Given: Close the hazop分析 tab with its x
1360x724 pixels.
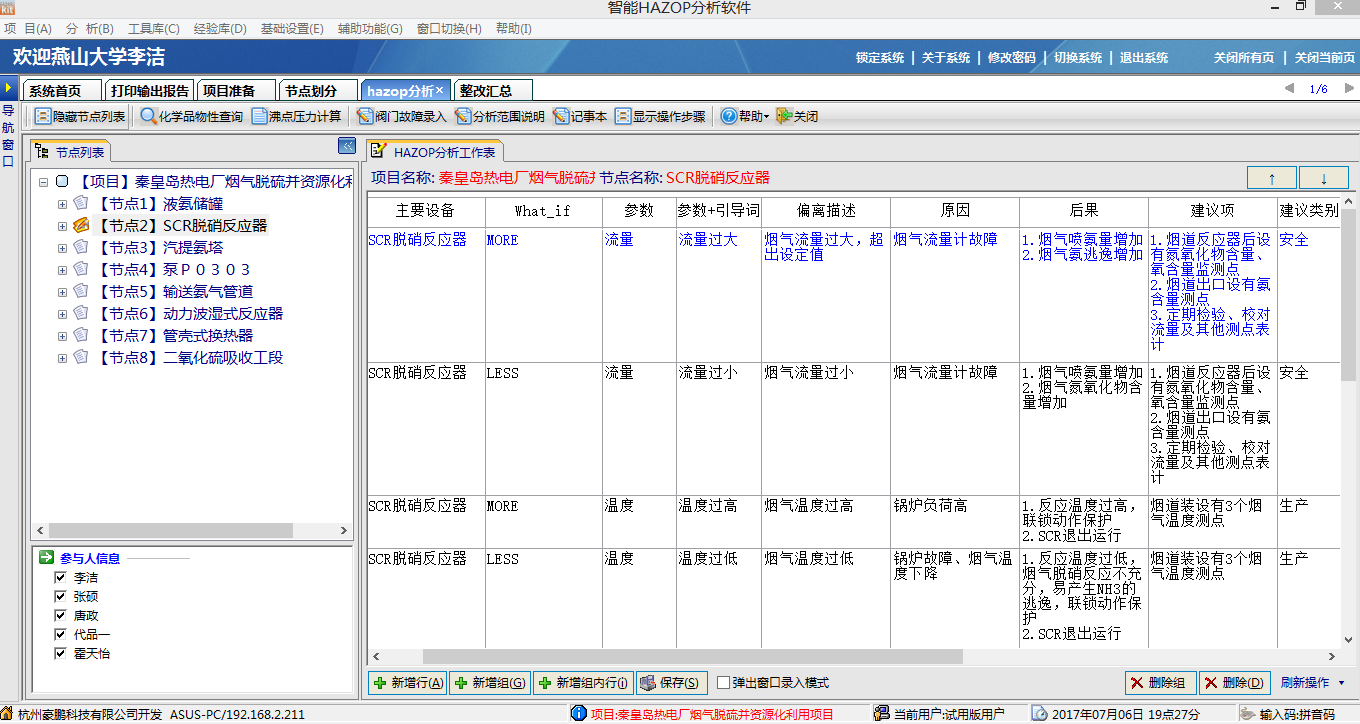Looking at the screenshot, I should 440,90.
